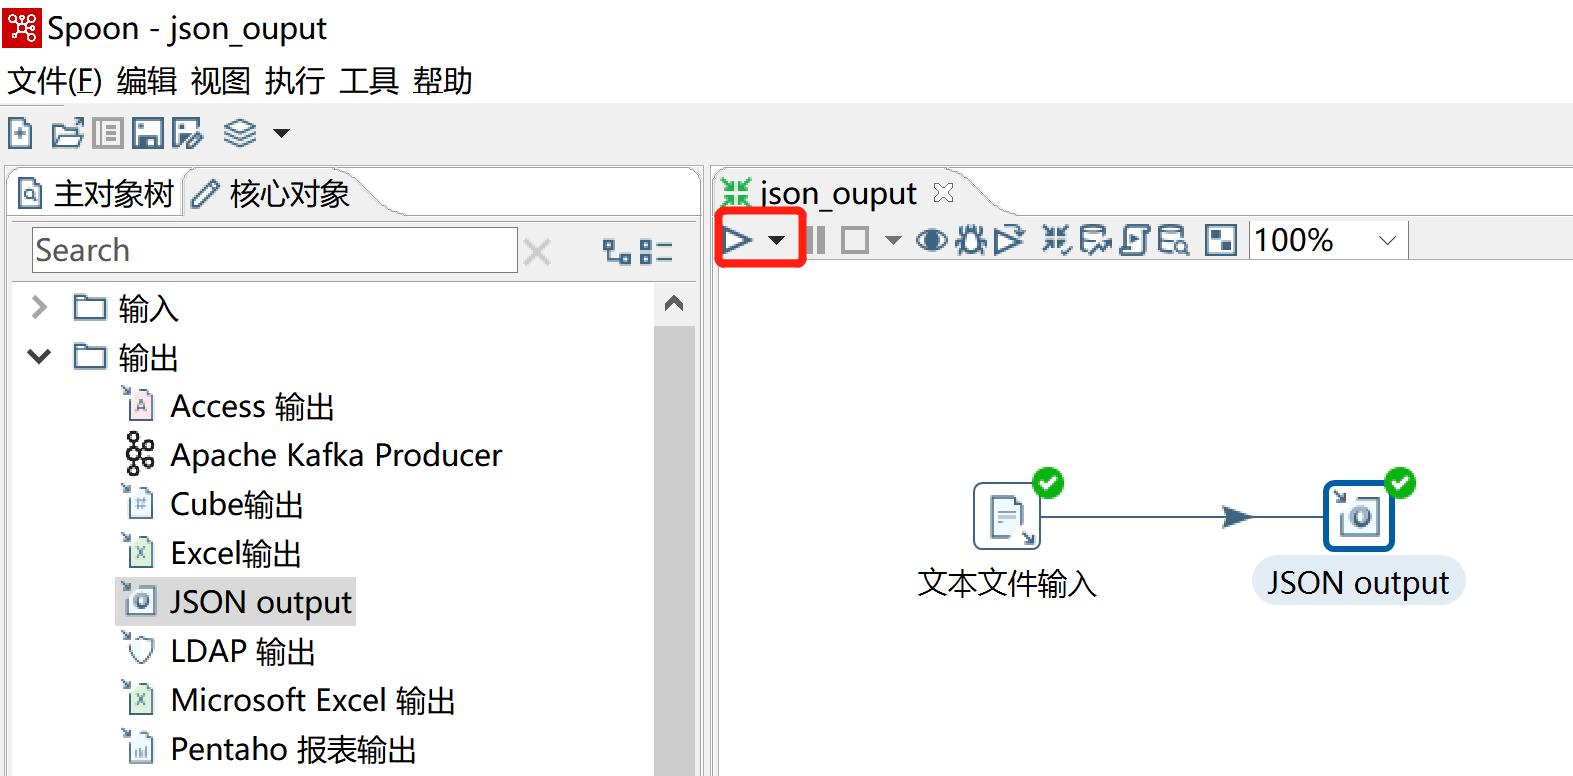Image resolution: width=1573 pixels, height=776 pixels.
Task: Replay the transformation icon
Action: (x=1009, y=240)
